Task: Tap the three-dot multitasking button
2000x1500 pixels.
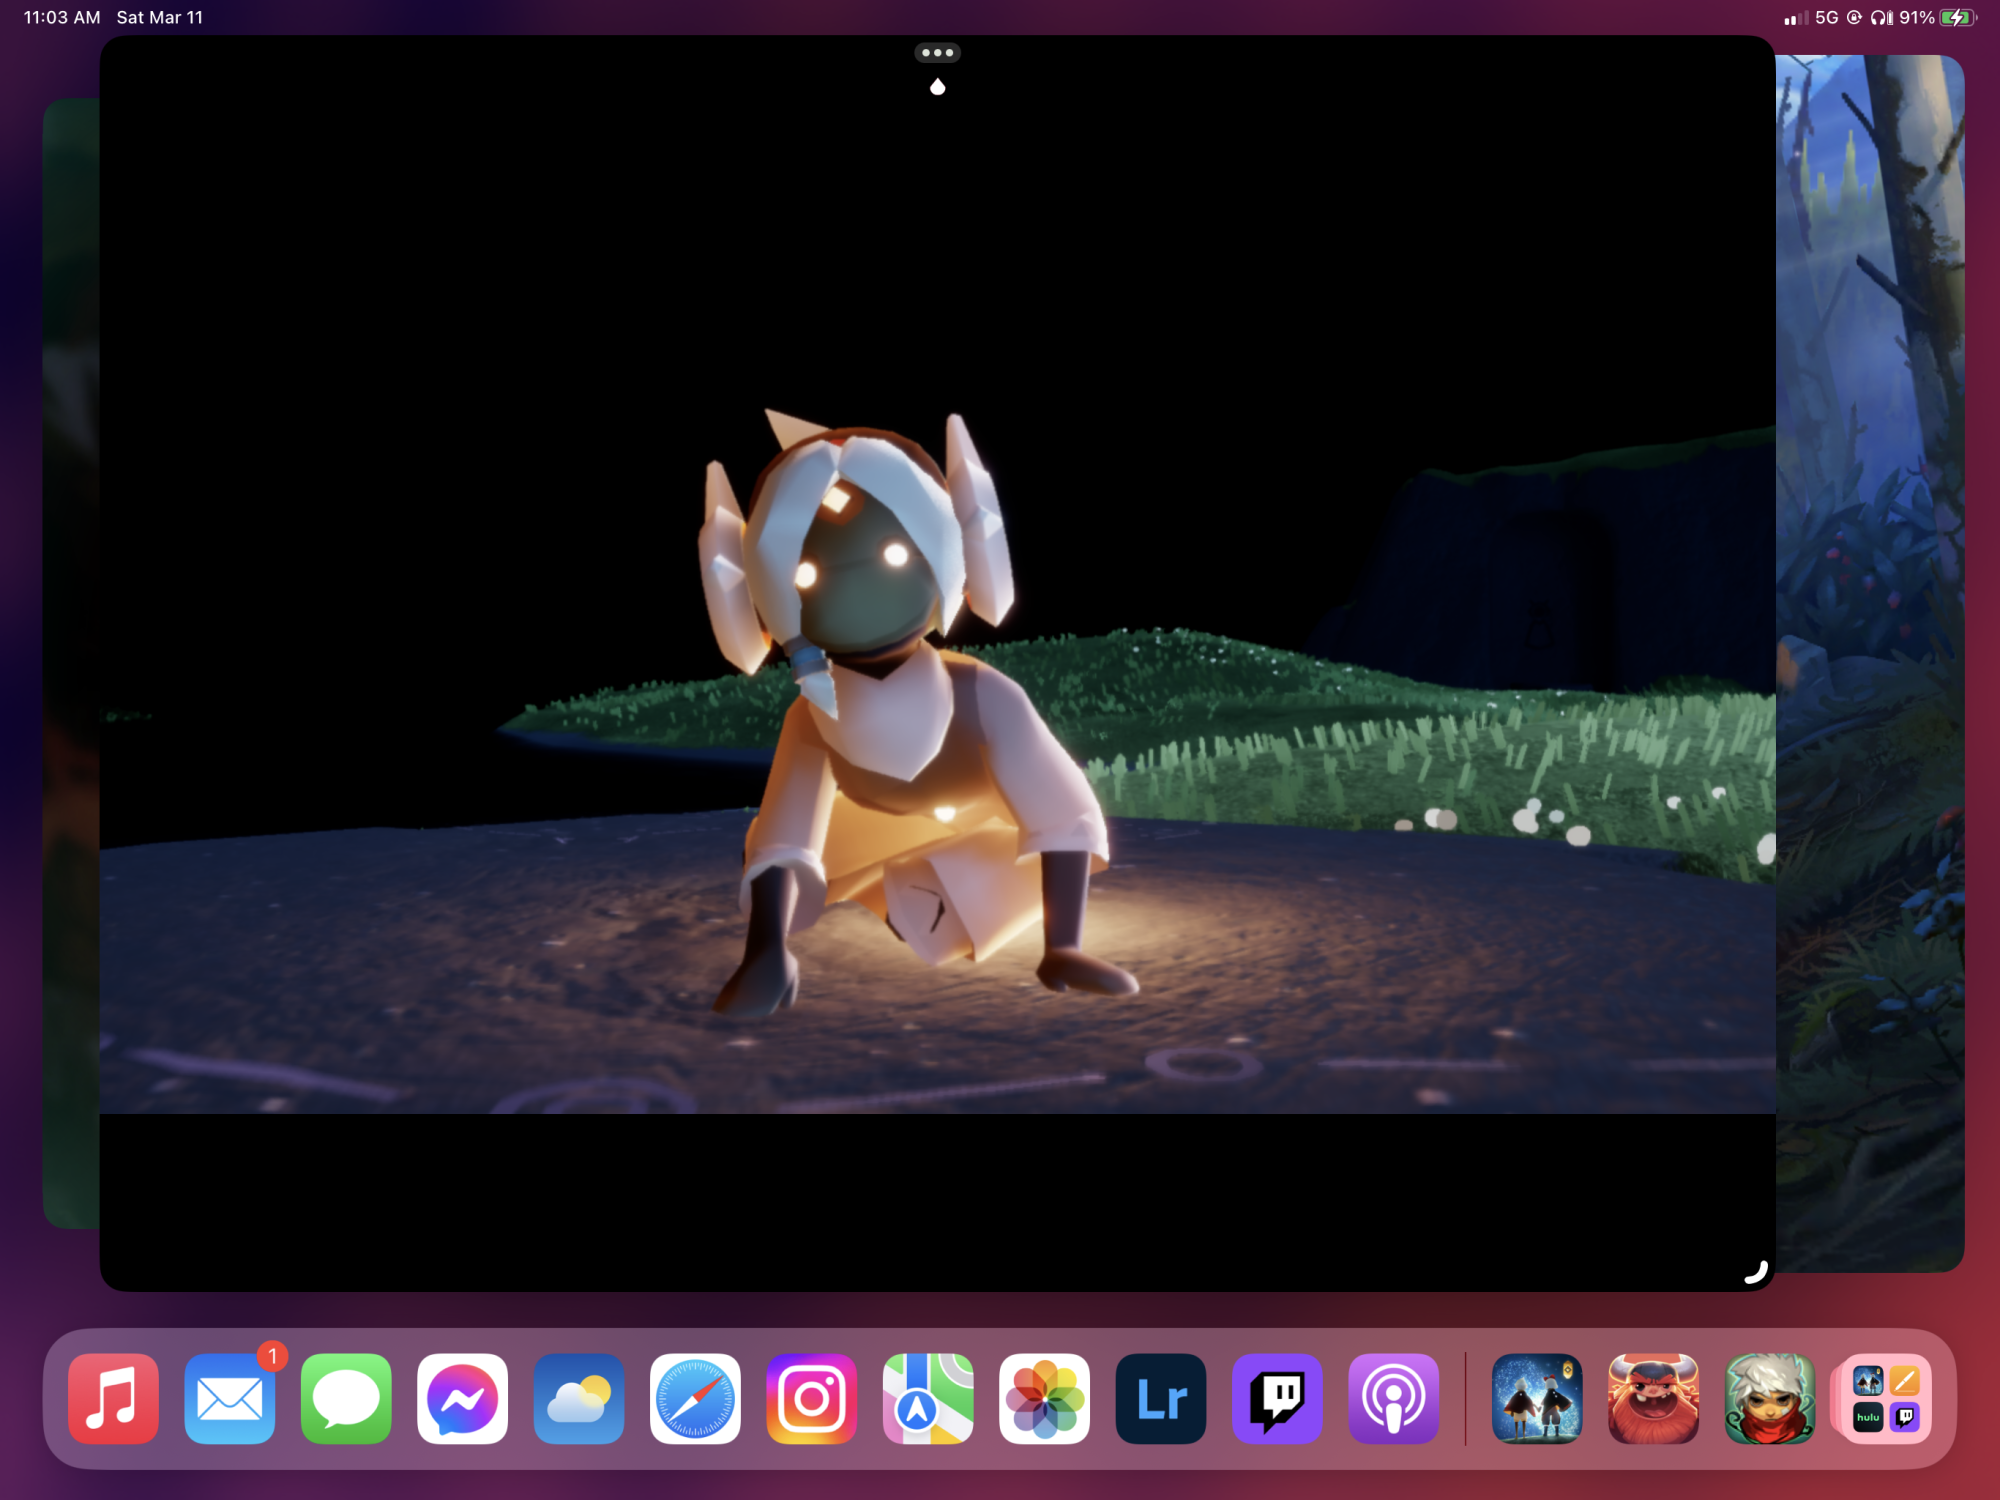Action: (937, 52)
